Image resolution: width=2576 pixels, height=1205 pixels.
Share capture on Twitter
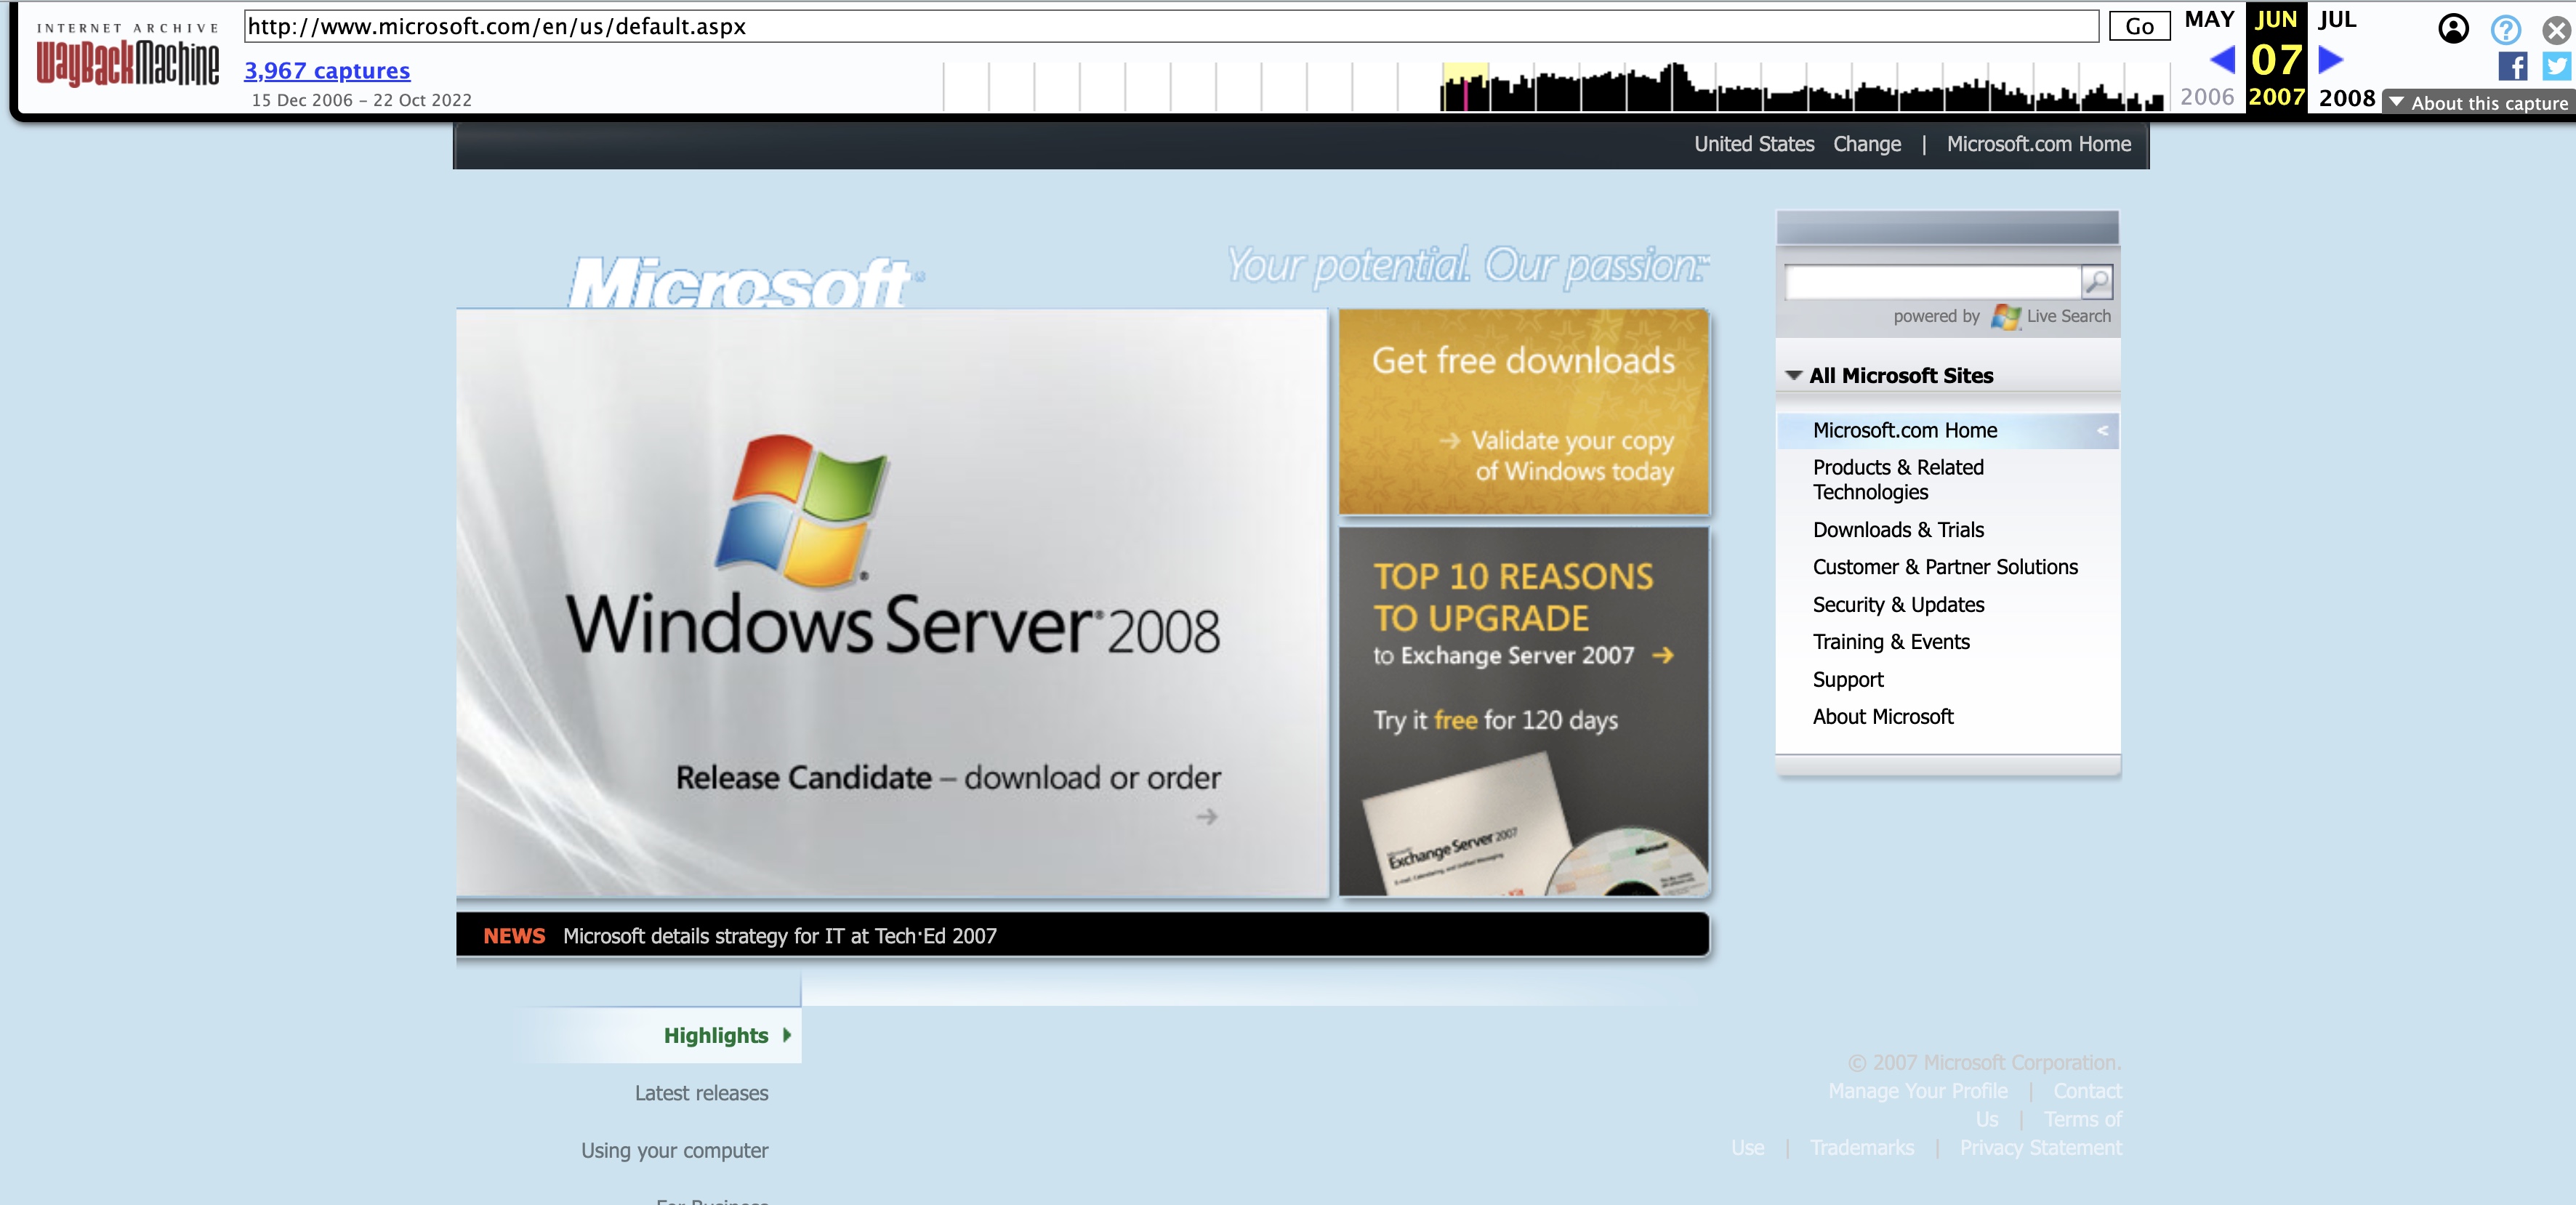coord(2556,66)
